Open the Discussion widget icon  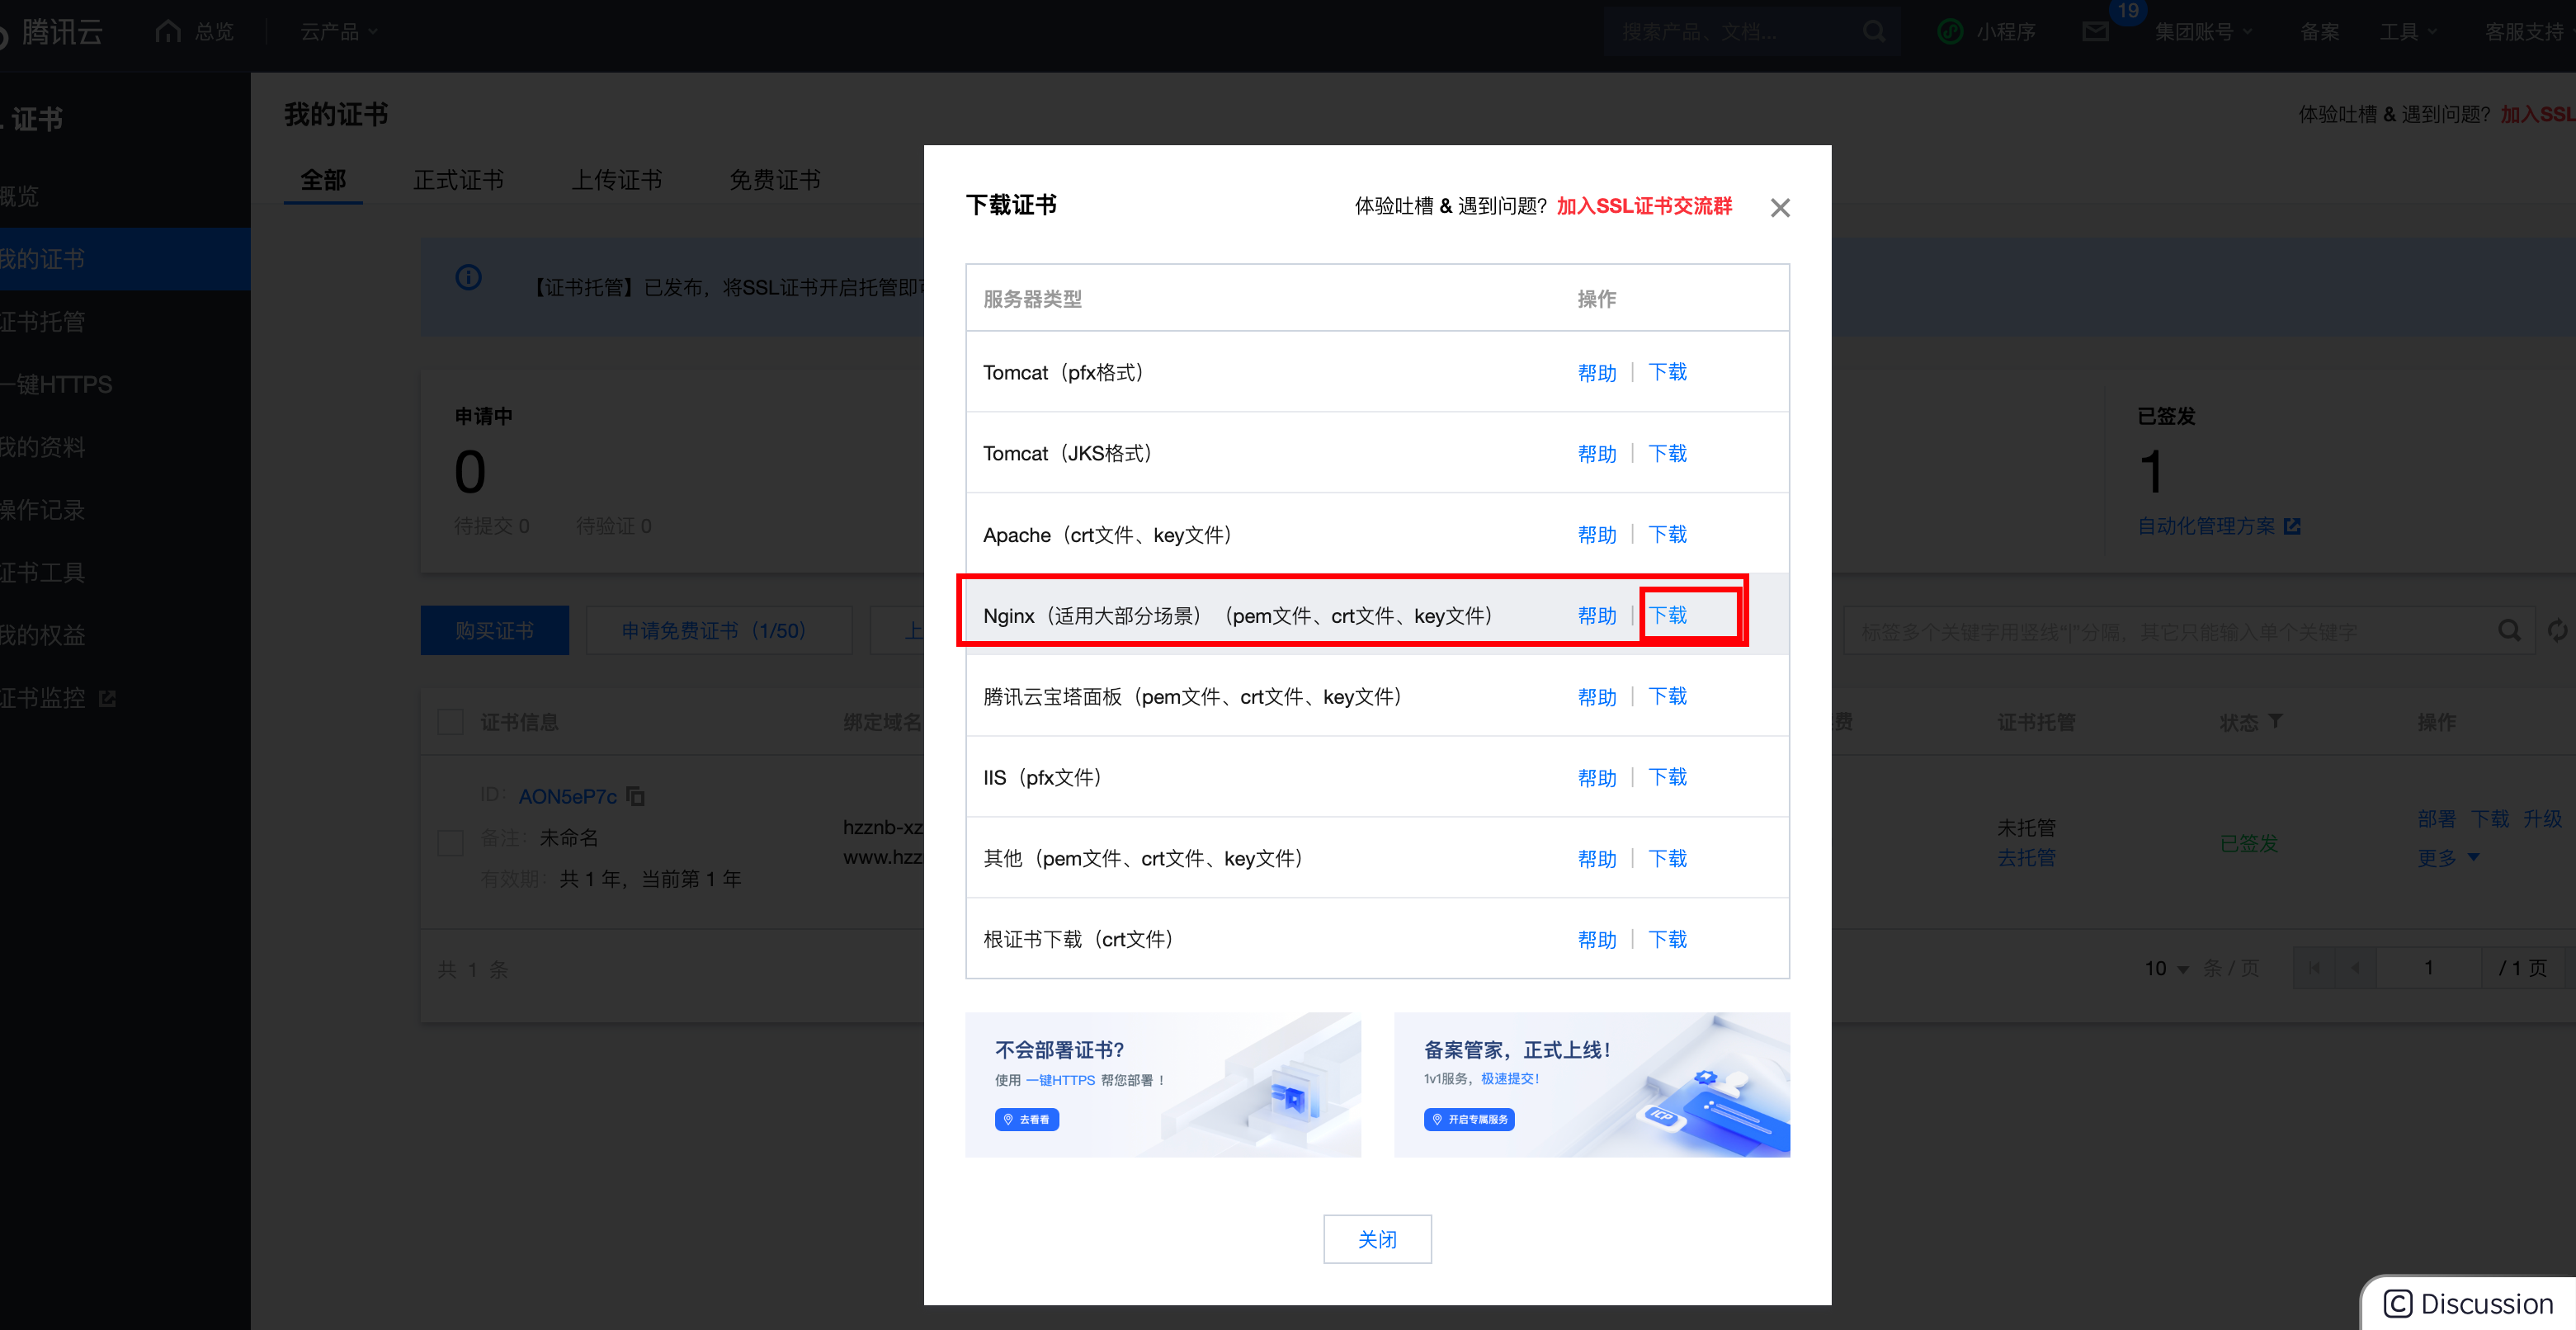pos(2397,1303)
